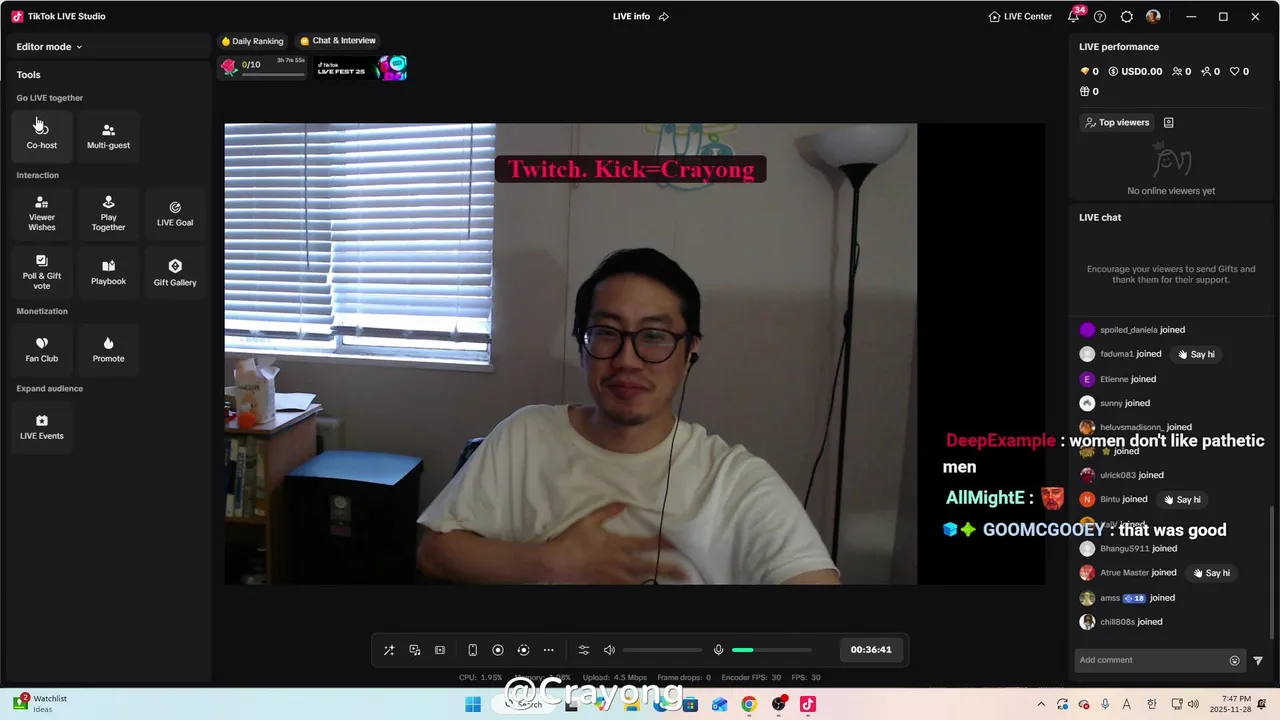Click the LIVE info title
Image resolution: width=1280 pixels, height=720 pixels.
[x=631, y=17]
